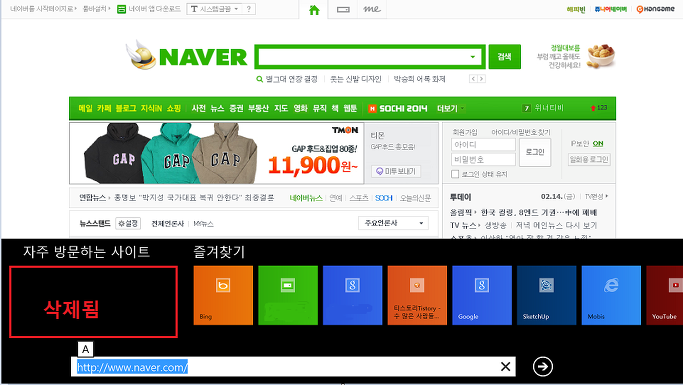Open 회원가입 link
The width and height of the screenshot is (683, 385).
[465, 132]
